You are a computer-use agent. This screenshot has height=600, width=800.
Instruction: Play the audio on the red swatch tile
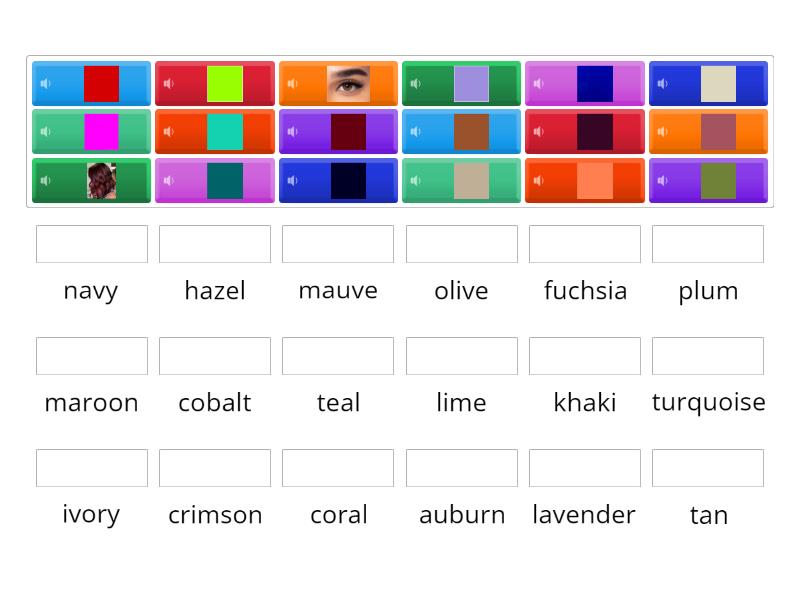click(x=45, y=84)
